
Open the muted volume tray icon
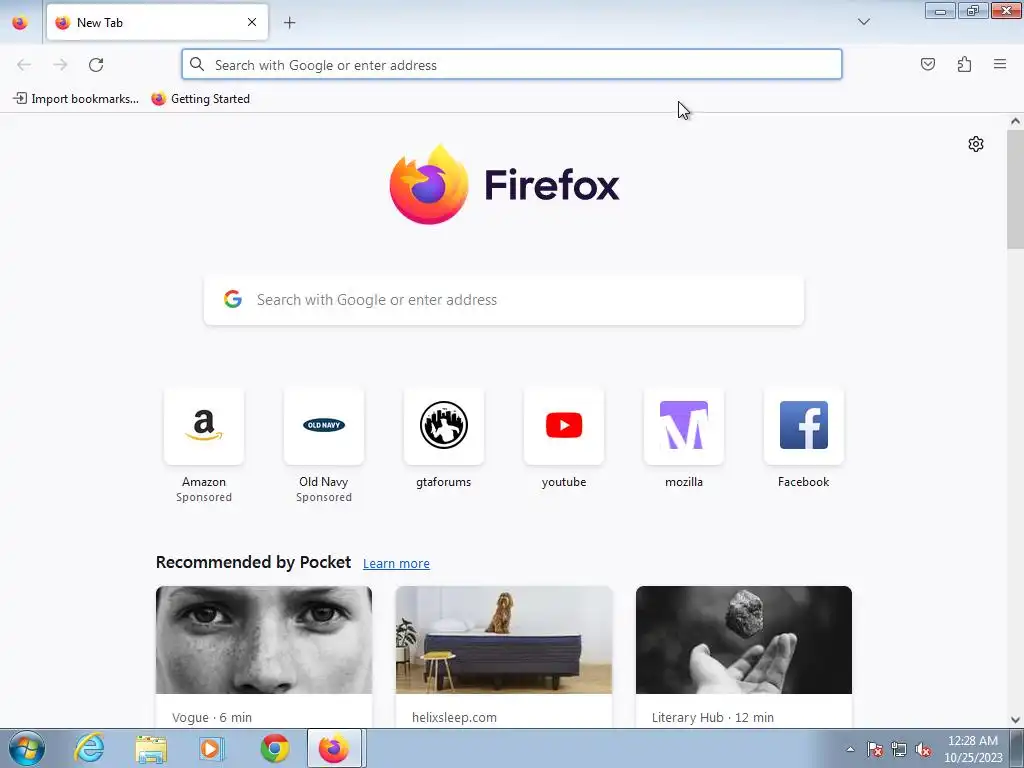pyautogui.click(x=923, y=749)
